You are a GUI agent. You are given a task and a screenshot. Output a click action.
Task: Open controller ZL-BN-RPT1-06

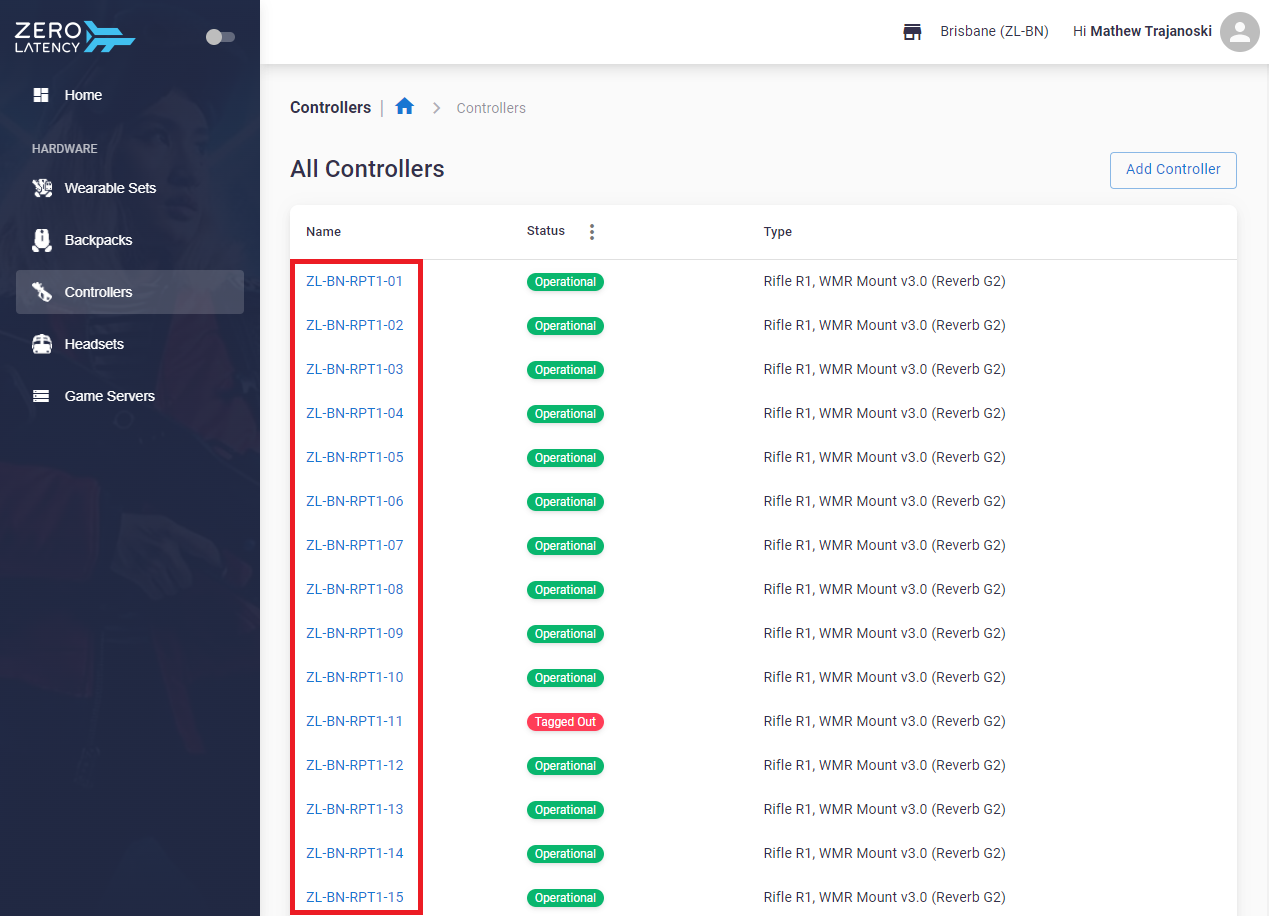pyautogui.click(x=354, y=501)
